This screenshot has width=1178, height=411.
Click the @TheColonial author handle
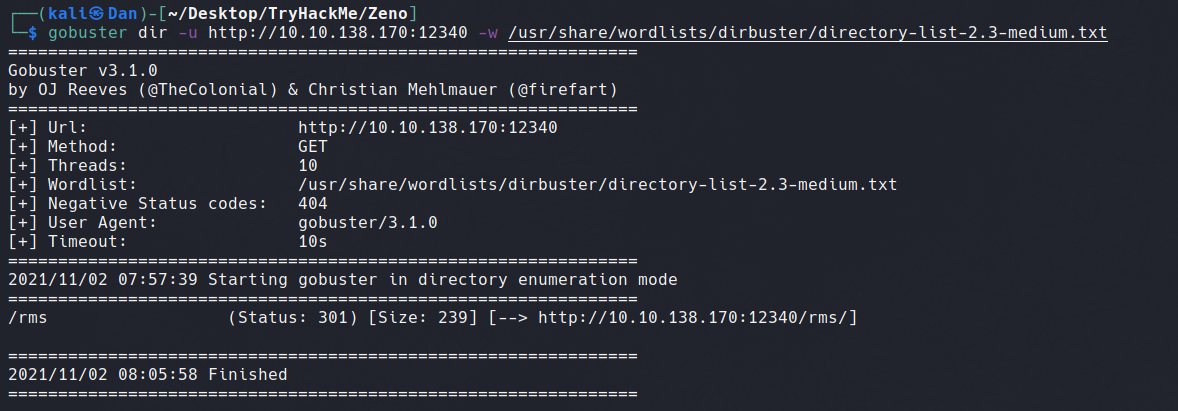point(177,90)
